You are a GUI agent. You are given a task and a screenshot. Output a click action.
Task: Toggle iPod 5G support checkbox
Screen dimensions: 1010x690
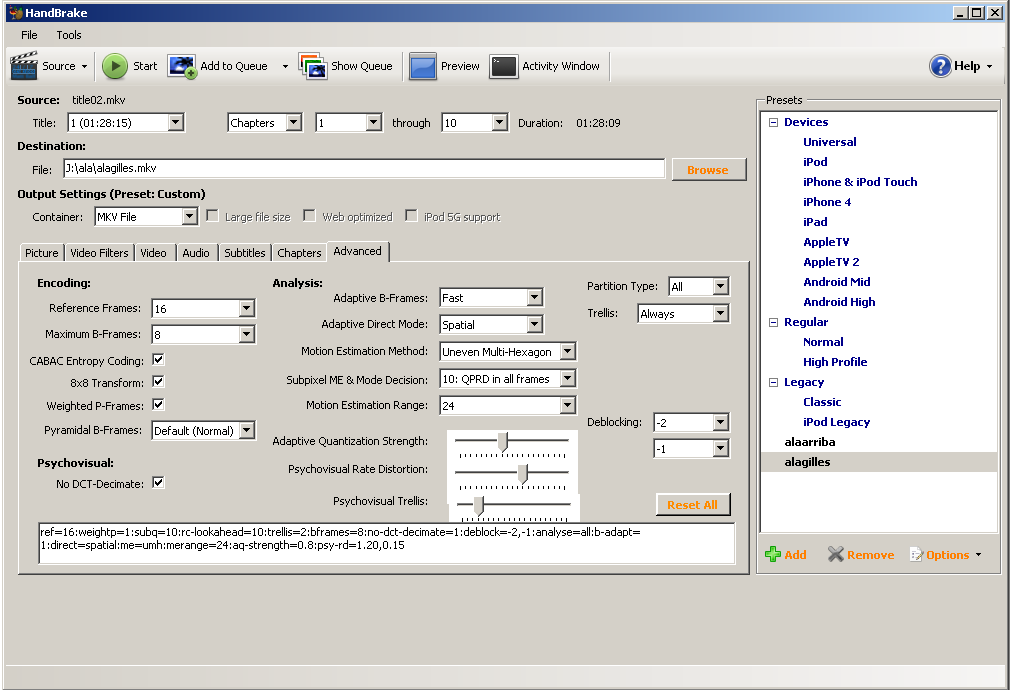pyautogui.click(x=411, y=216)
